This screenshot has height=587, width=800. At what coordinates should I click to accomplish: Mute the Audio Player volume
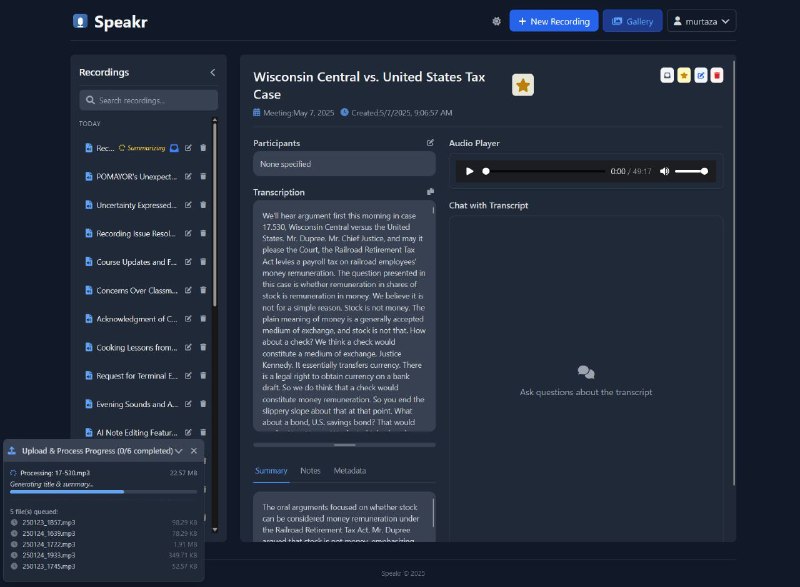pos(664,170)
